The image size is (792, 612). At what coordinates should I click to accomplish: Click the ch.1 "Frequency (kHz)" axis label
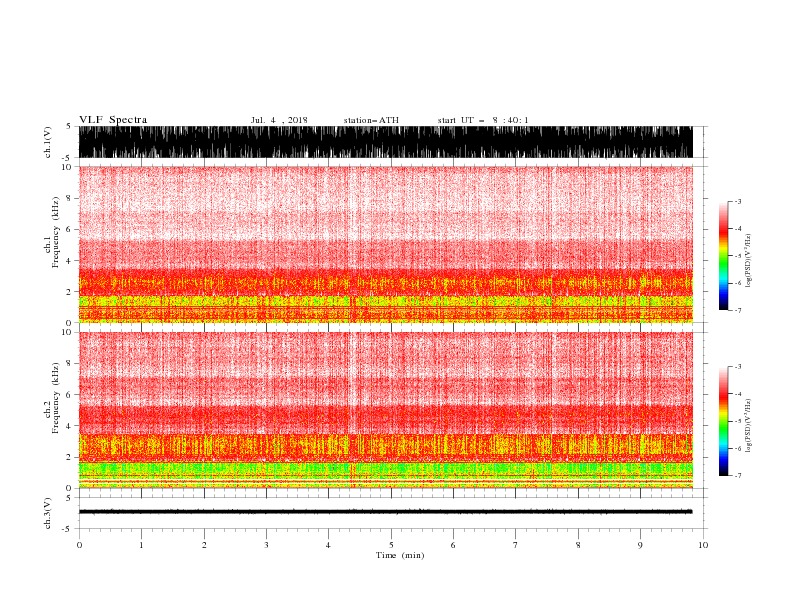click(x=56, y=232)
